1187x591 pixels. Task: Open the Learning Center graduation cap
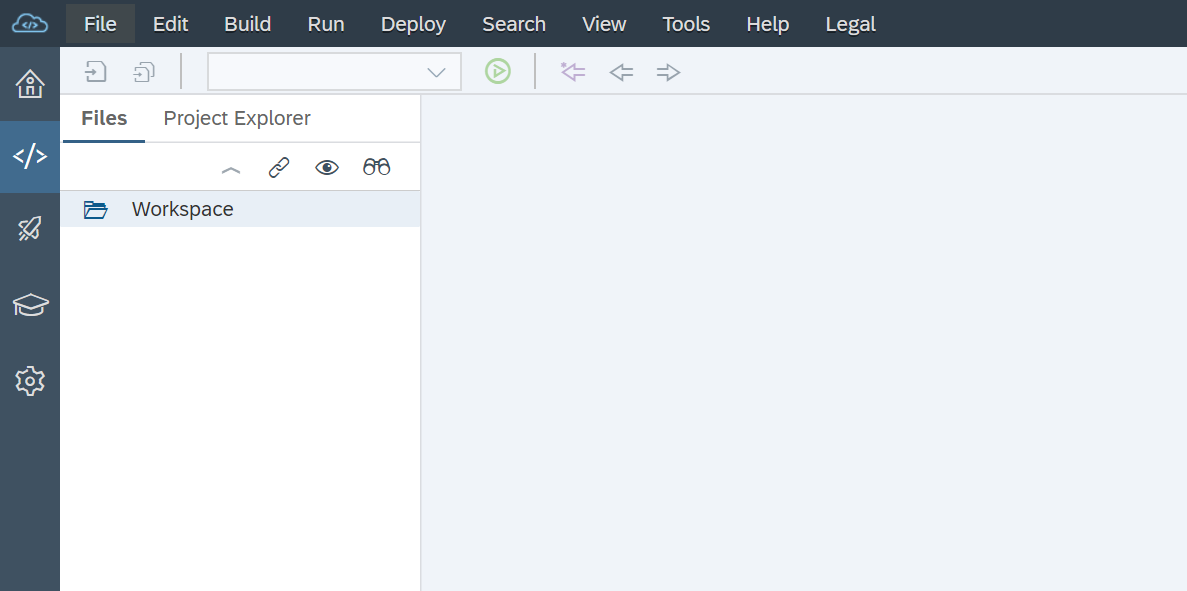click(30, 306)
